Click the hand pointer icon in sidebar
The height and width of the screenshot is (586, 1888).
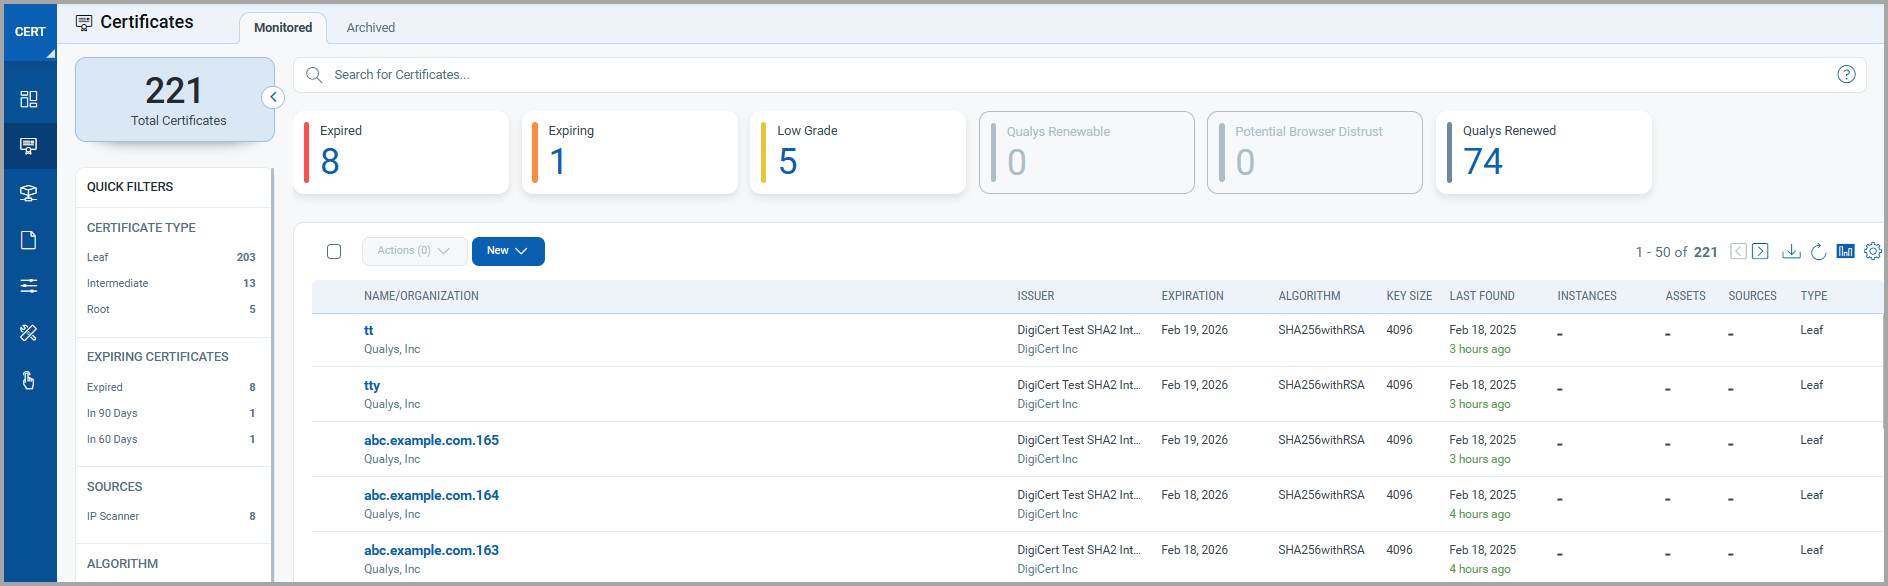tap(29, 380)
